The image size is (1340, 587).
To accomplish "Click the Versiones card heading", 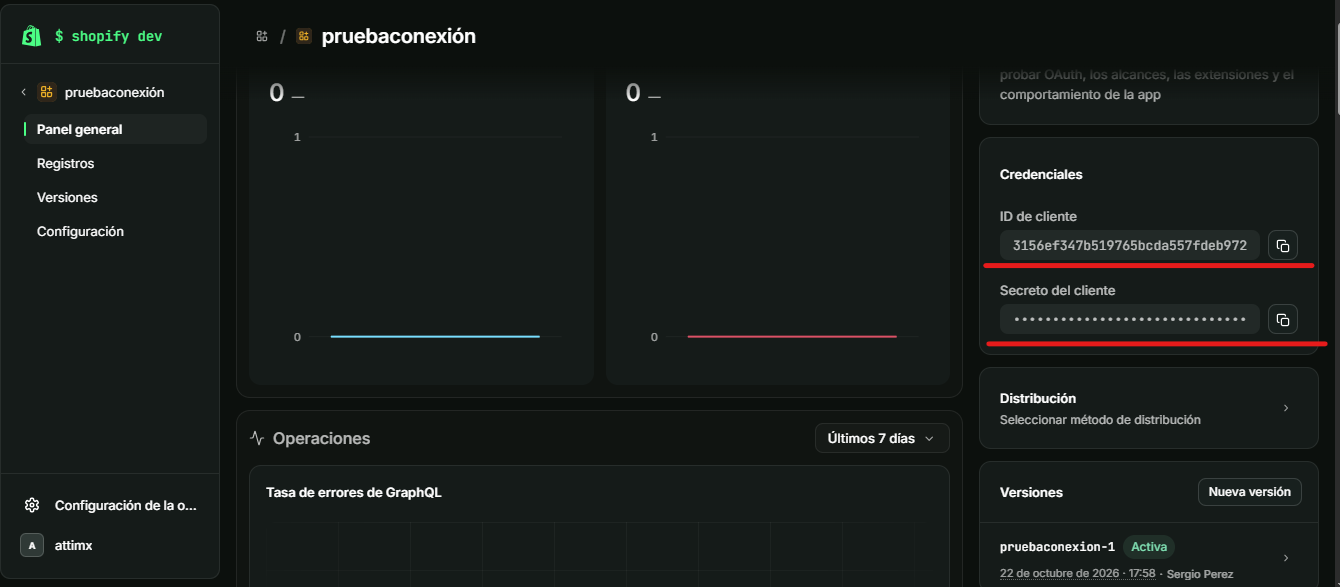I will 1031,492.
